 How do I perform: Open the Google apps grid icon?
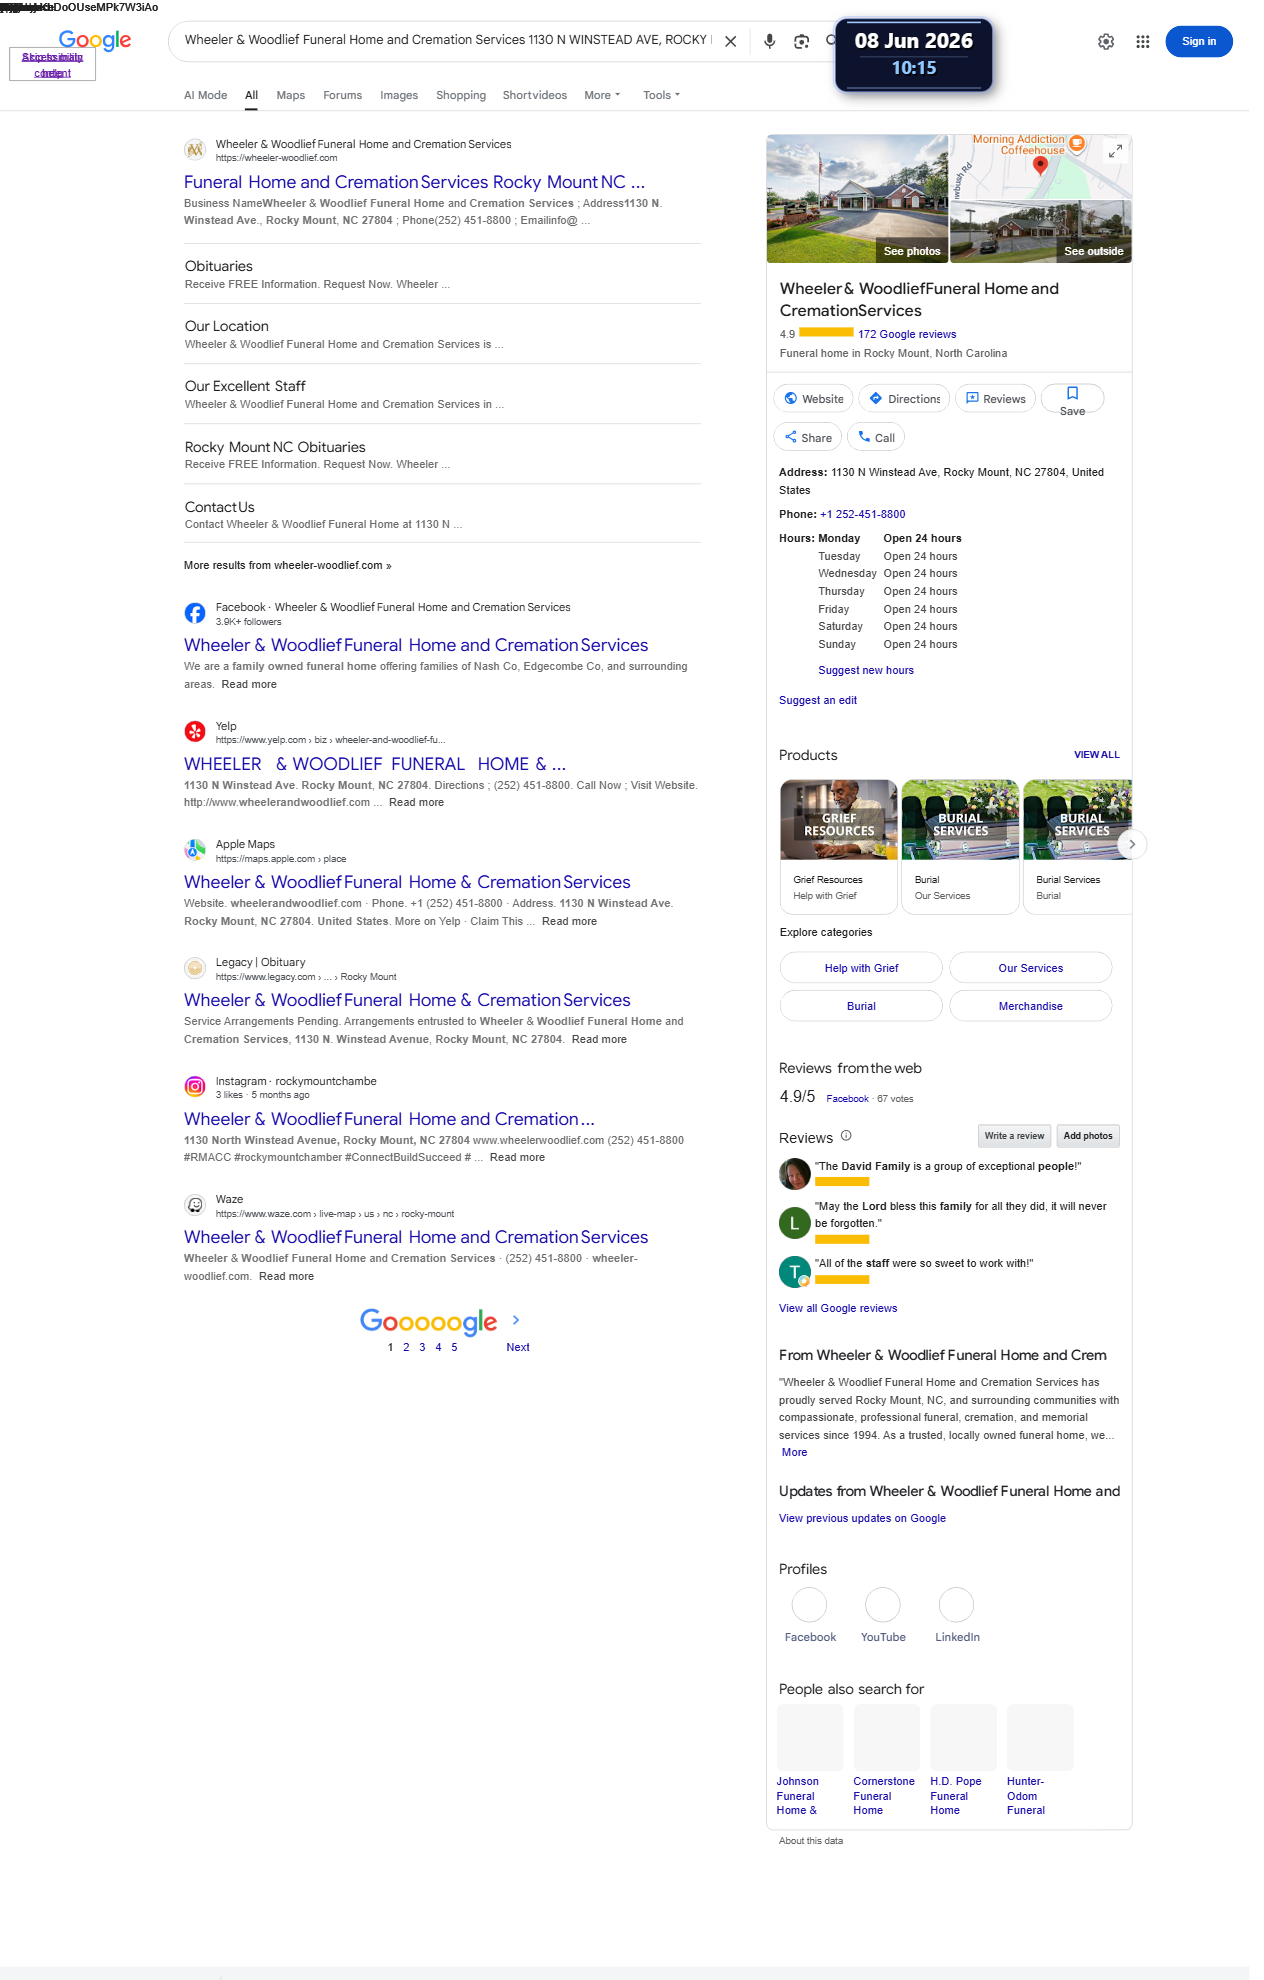click(x=1143, y=41)
